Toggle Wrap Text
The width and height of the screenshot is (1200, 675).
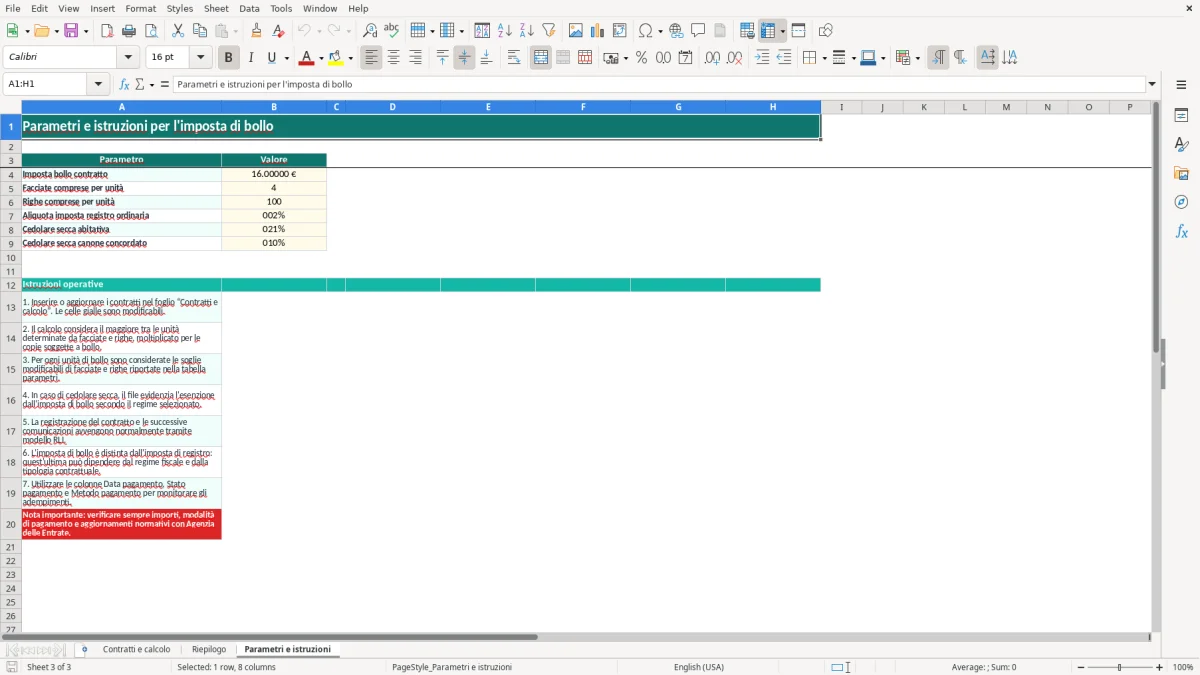[x=514, y=58]
